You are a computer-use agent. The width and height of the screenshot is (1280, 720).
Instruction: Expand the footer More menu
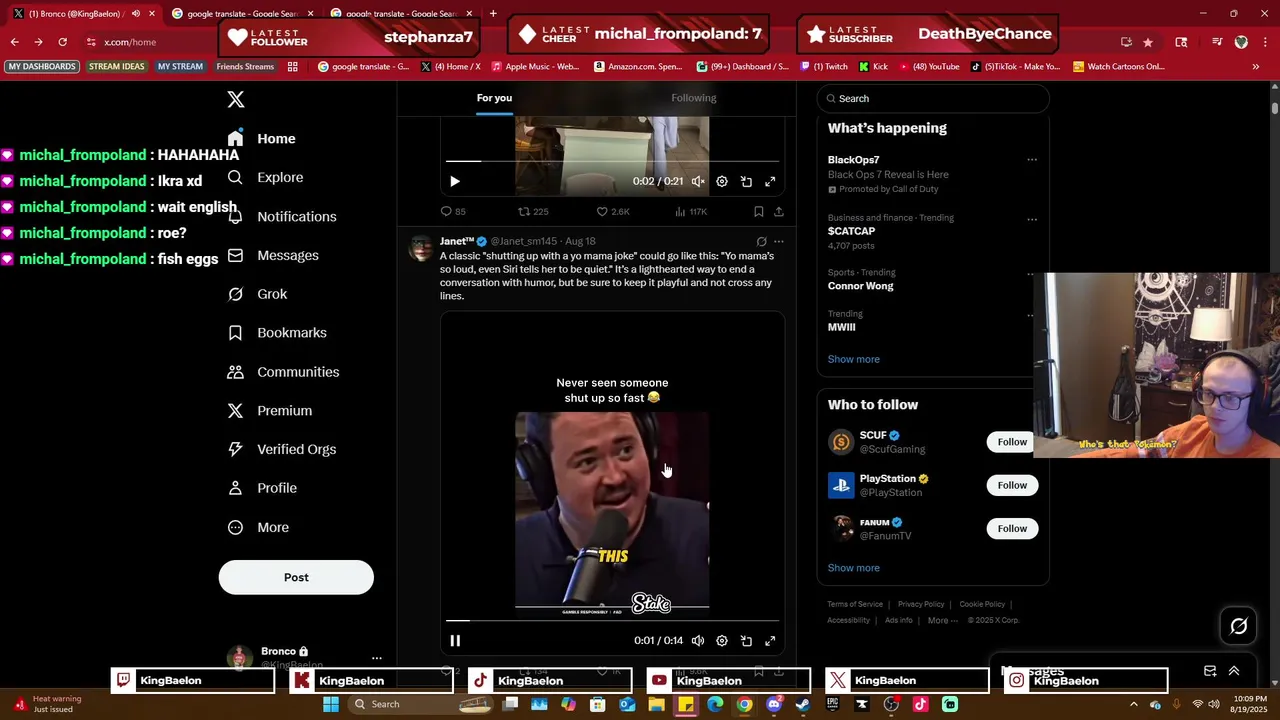pyautogui.click(x=942, y=620)
